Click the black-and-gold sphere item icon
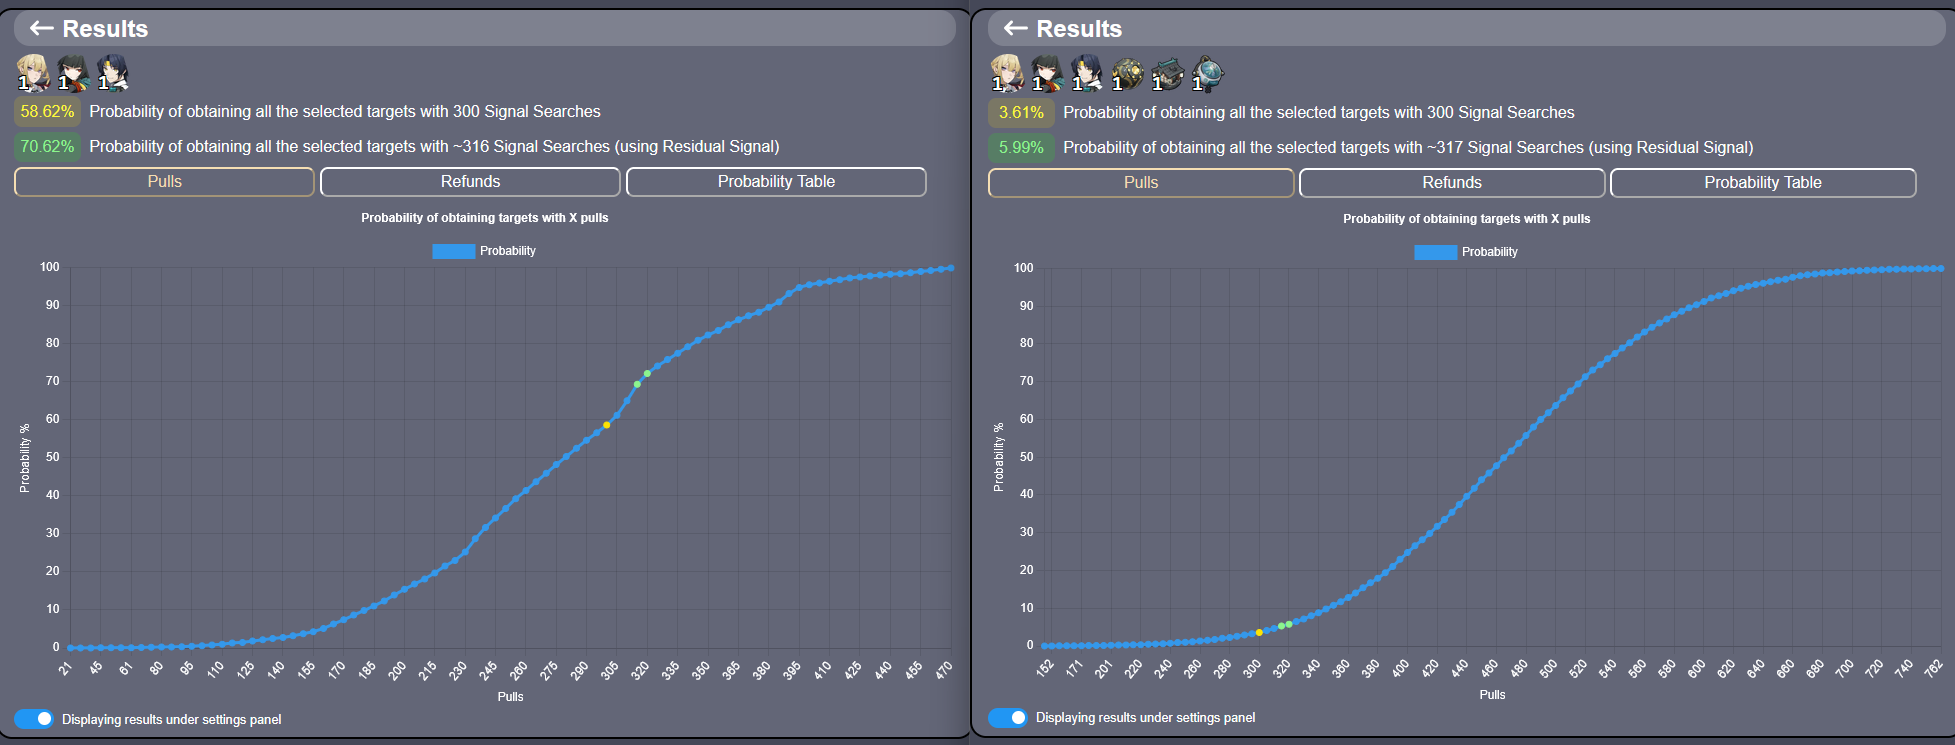1955x745 pixels. [1127, 73]
